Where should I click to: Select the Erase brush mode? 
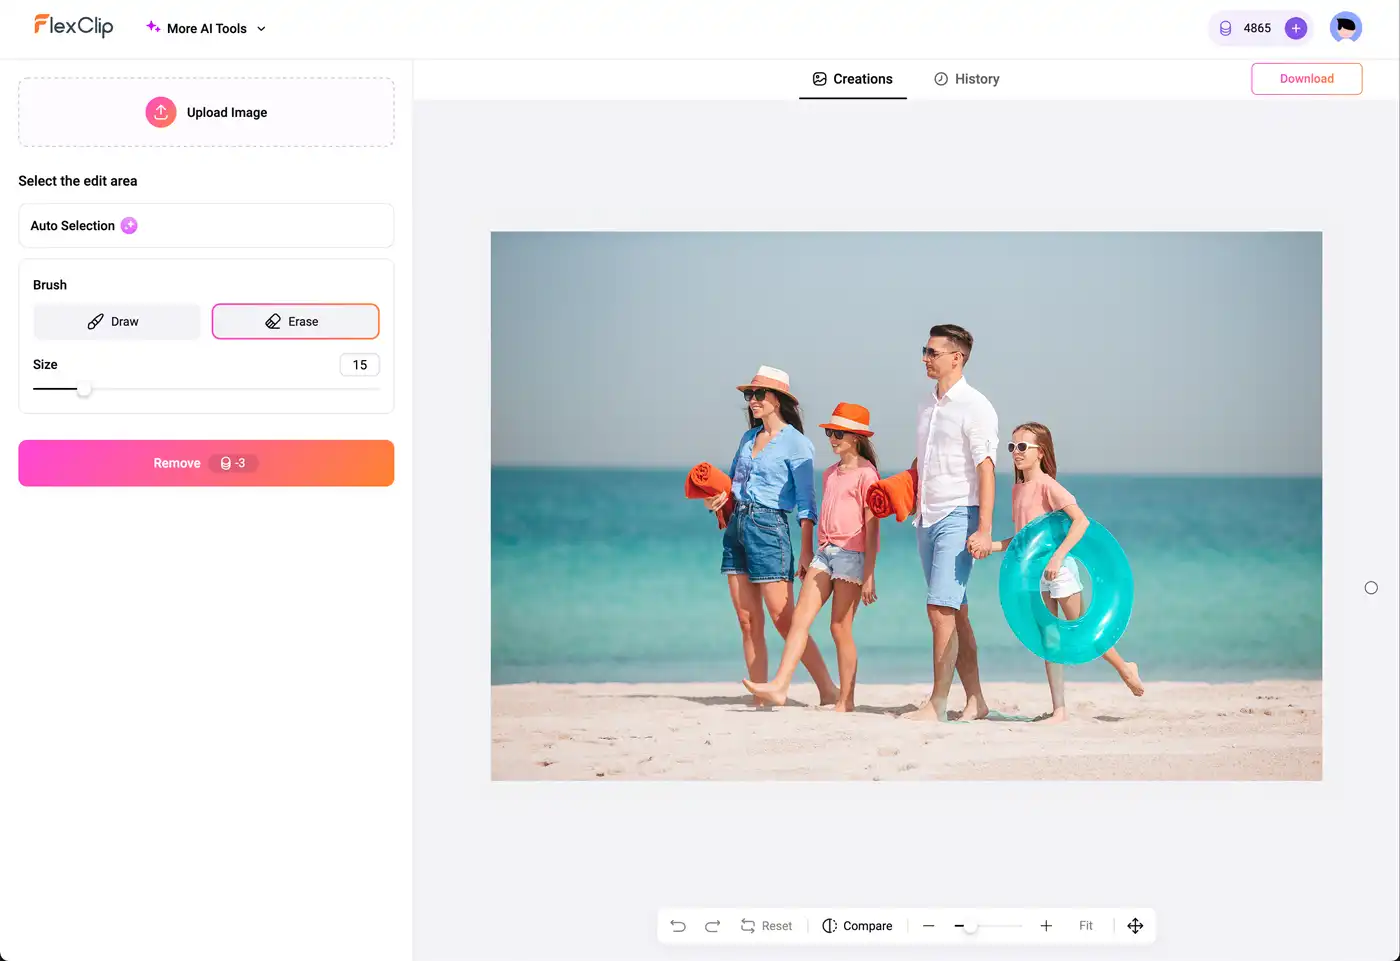[x=295, y=321]
